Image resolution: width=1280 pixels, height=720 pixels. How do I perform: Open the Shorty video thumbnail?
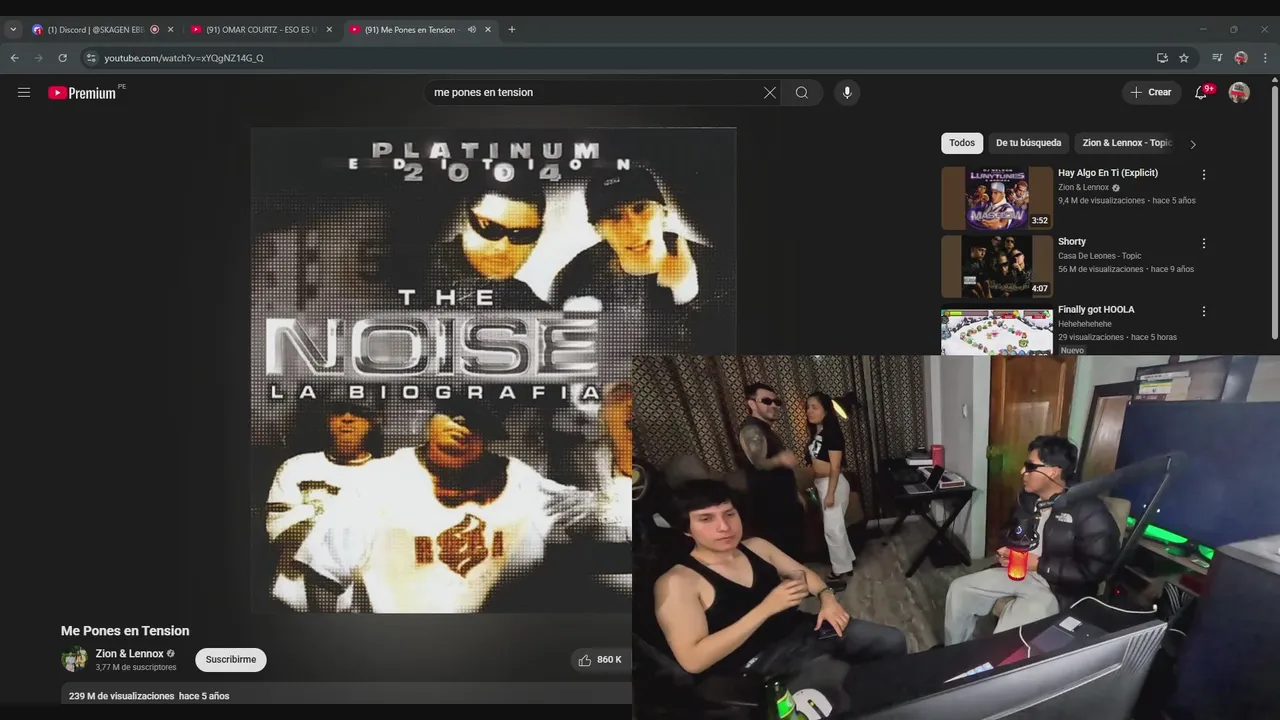pyautogui.click(x=997, y=267)
